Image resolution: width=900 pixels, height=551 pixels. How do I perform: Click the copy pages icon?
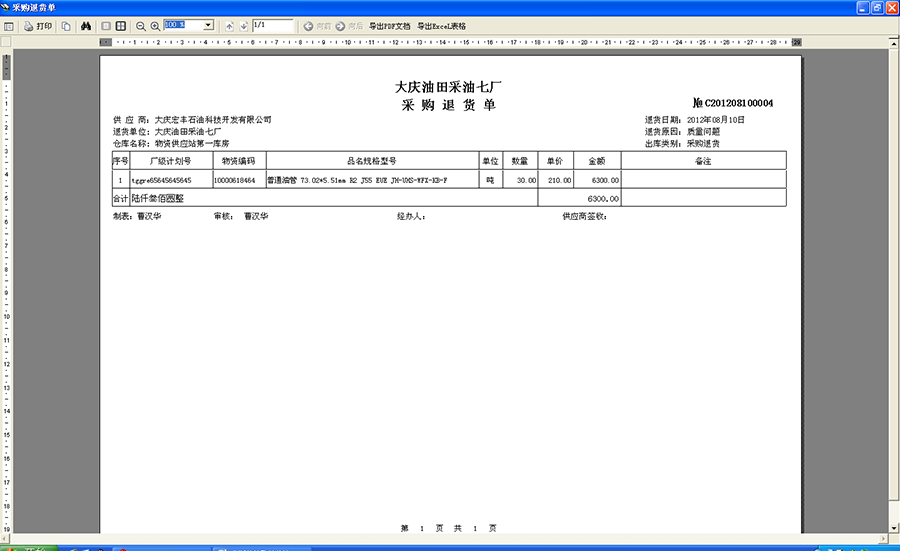[66, 26]
